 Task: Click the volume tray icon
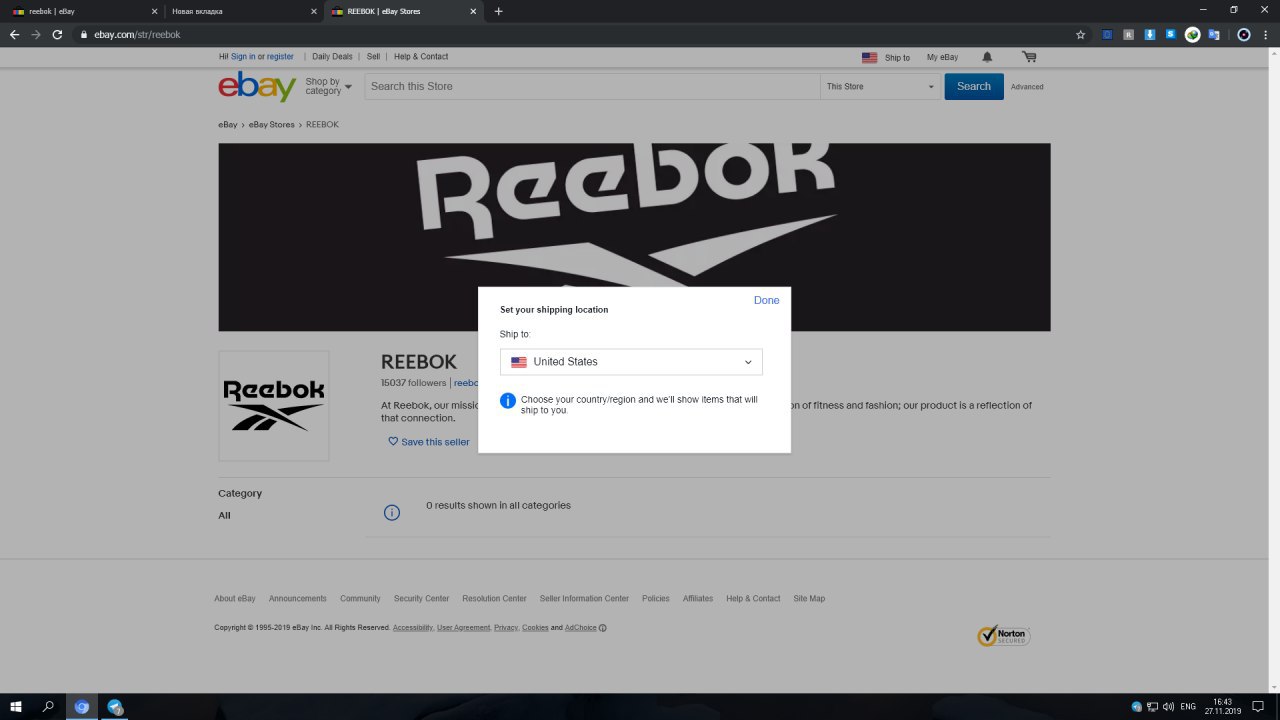(1168, 707)
